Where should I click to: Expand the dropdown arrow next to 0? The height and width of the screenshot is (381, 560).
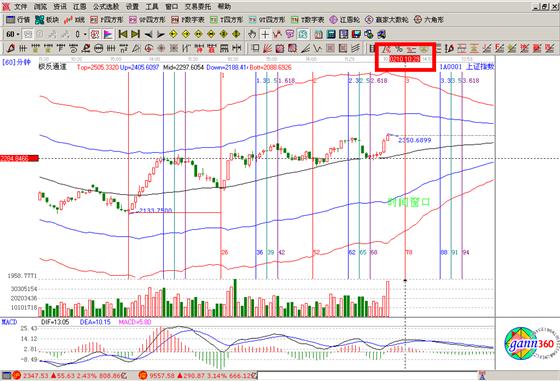point(85,34)
